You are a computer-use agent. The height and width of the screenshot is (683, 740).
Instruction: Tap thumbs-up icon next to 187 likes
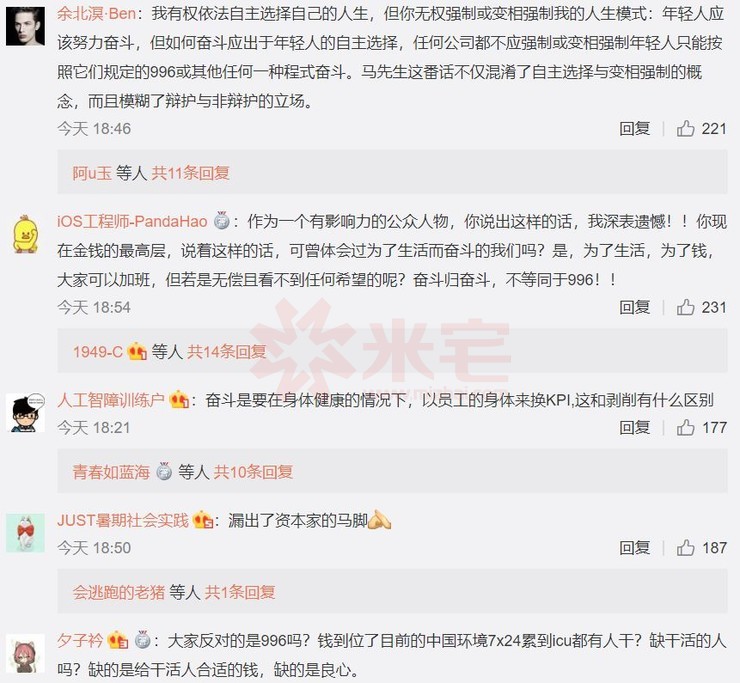pyautogui.click(x=685, y=548)
